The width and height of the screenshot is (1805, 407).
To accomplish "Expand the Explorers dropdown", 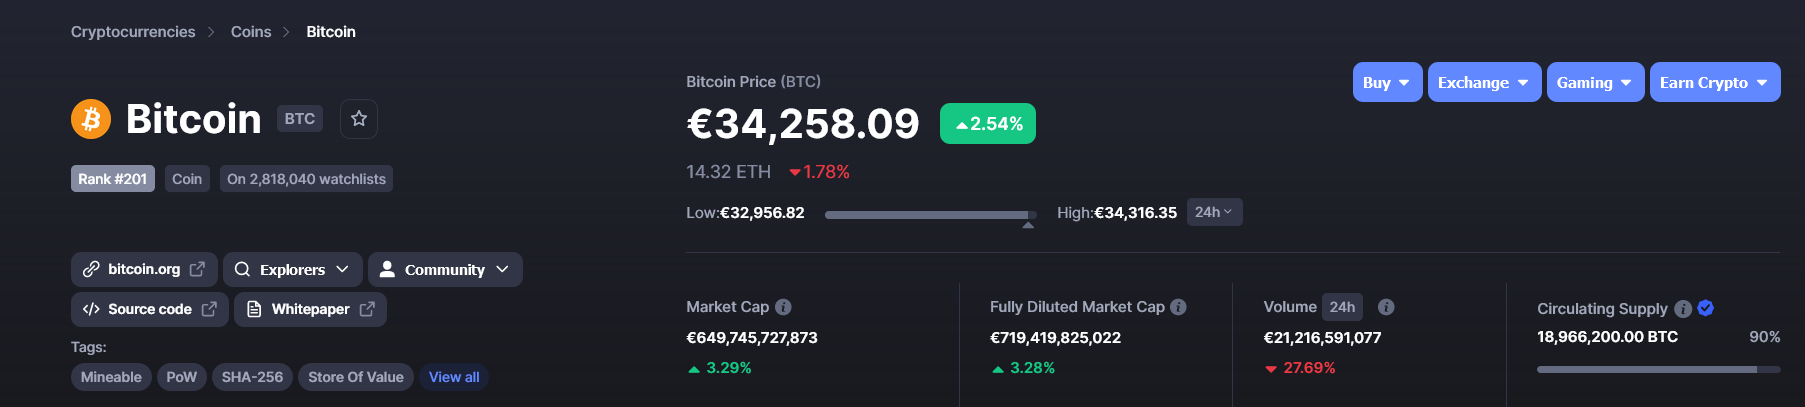I will (292, 269).
